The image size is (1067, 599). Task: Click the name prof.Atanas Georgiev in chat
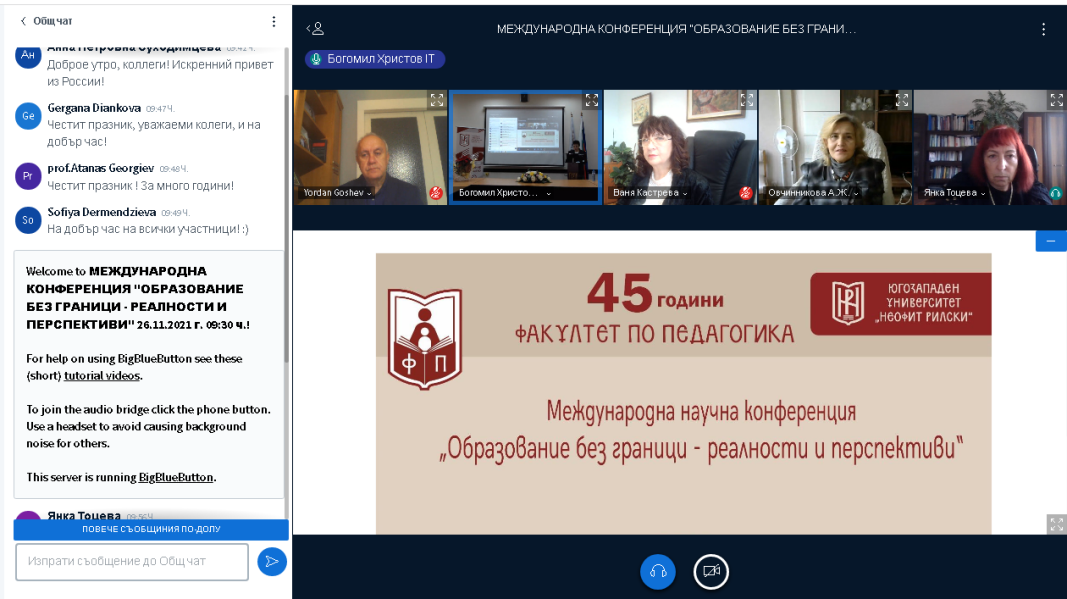point(101,168)
